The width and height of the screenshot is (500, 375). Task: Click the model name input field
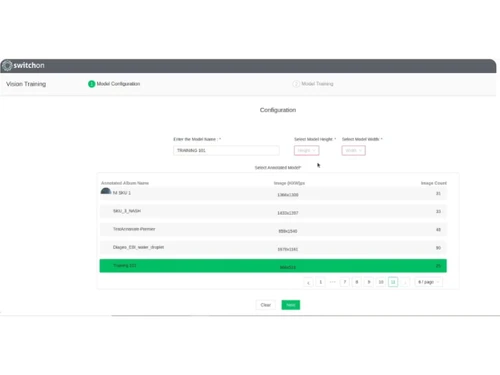226,151
